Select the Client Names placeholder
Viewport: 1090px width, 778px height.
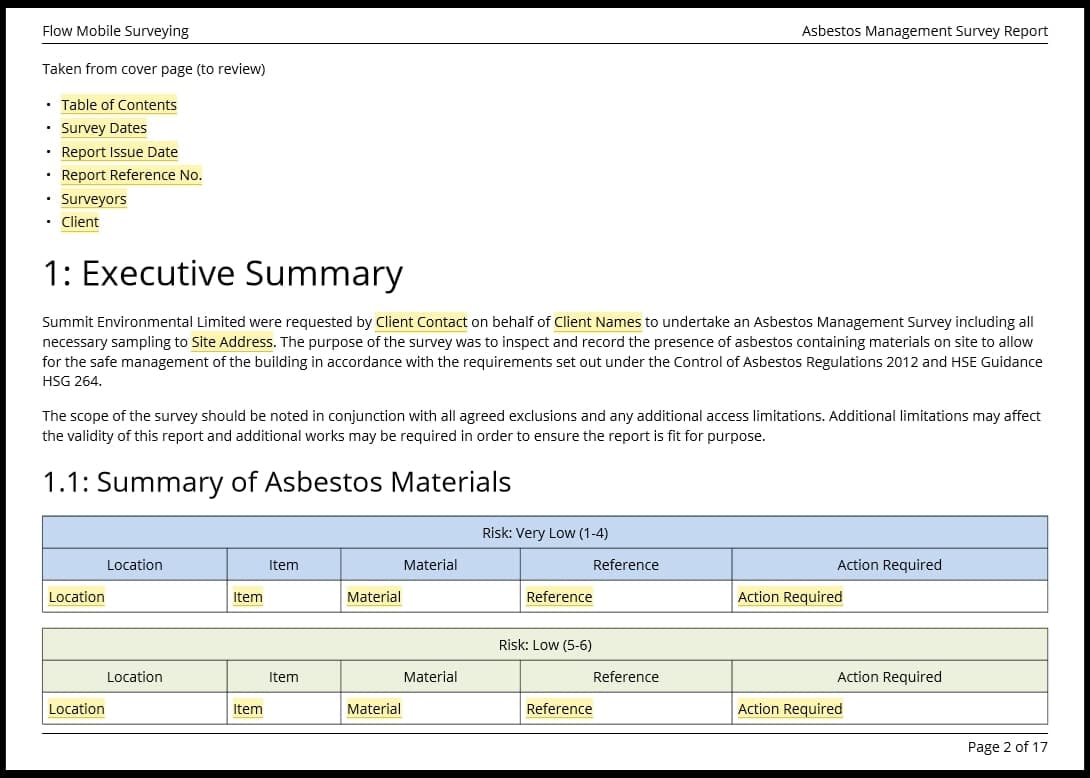[x=598, y=322]
